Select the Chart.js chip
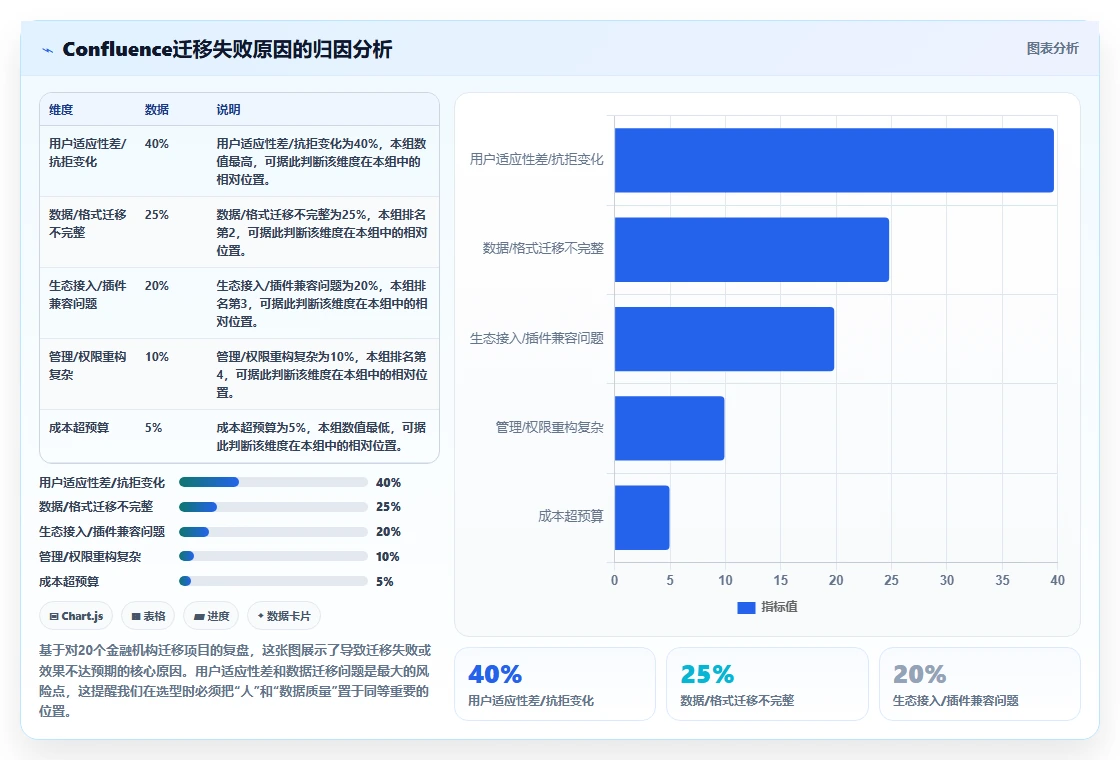 coord(76,616)
